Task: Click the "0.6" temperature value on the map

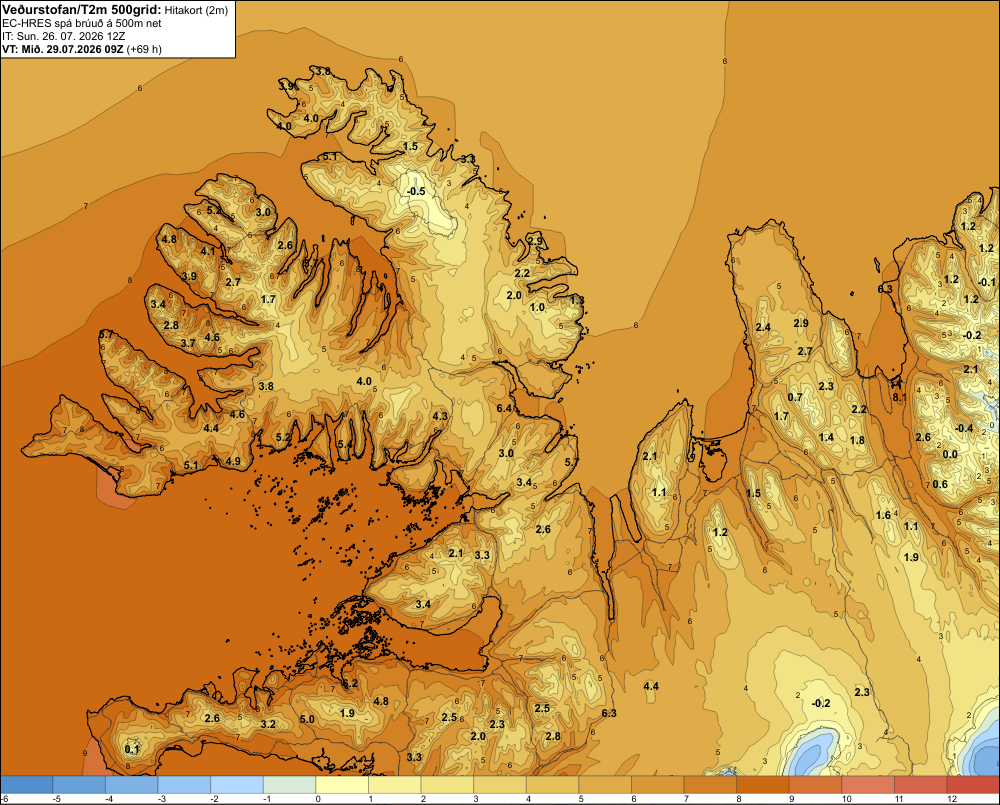Action: [x=940, y=484]
